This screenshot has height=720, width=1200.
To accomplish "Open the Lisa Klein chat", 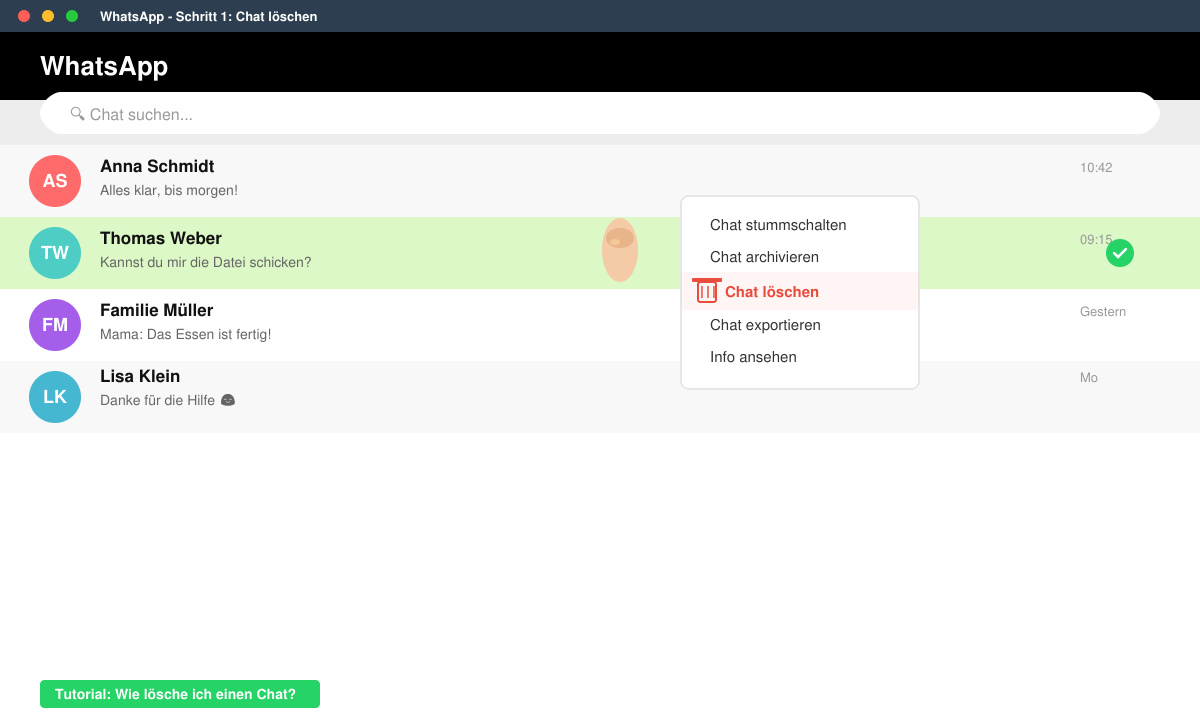I will tap(600, 397).
